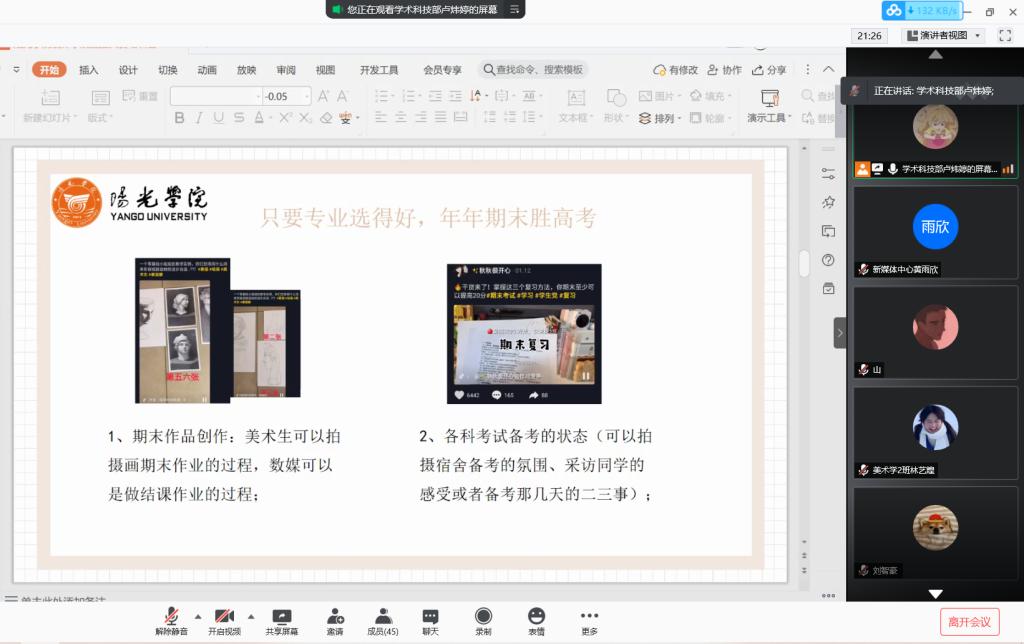1024x644 pixels.
Task: Expand video options arrow beside camera
Action: tap(250, 616)
